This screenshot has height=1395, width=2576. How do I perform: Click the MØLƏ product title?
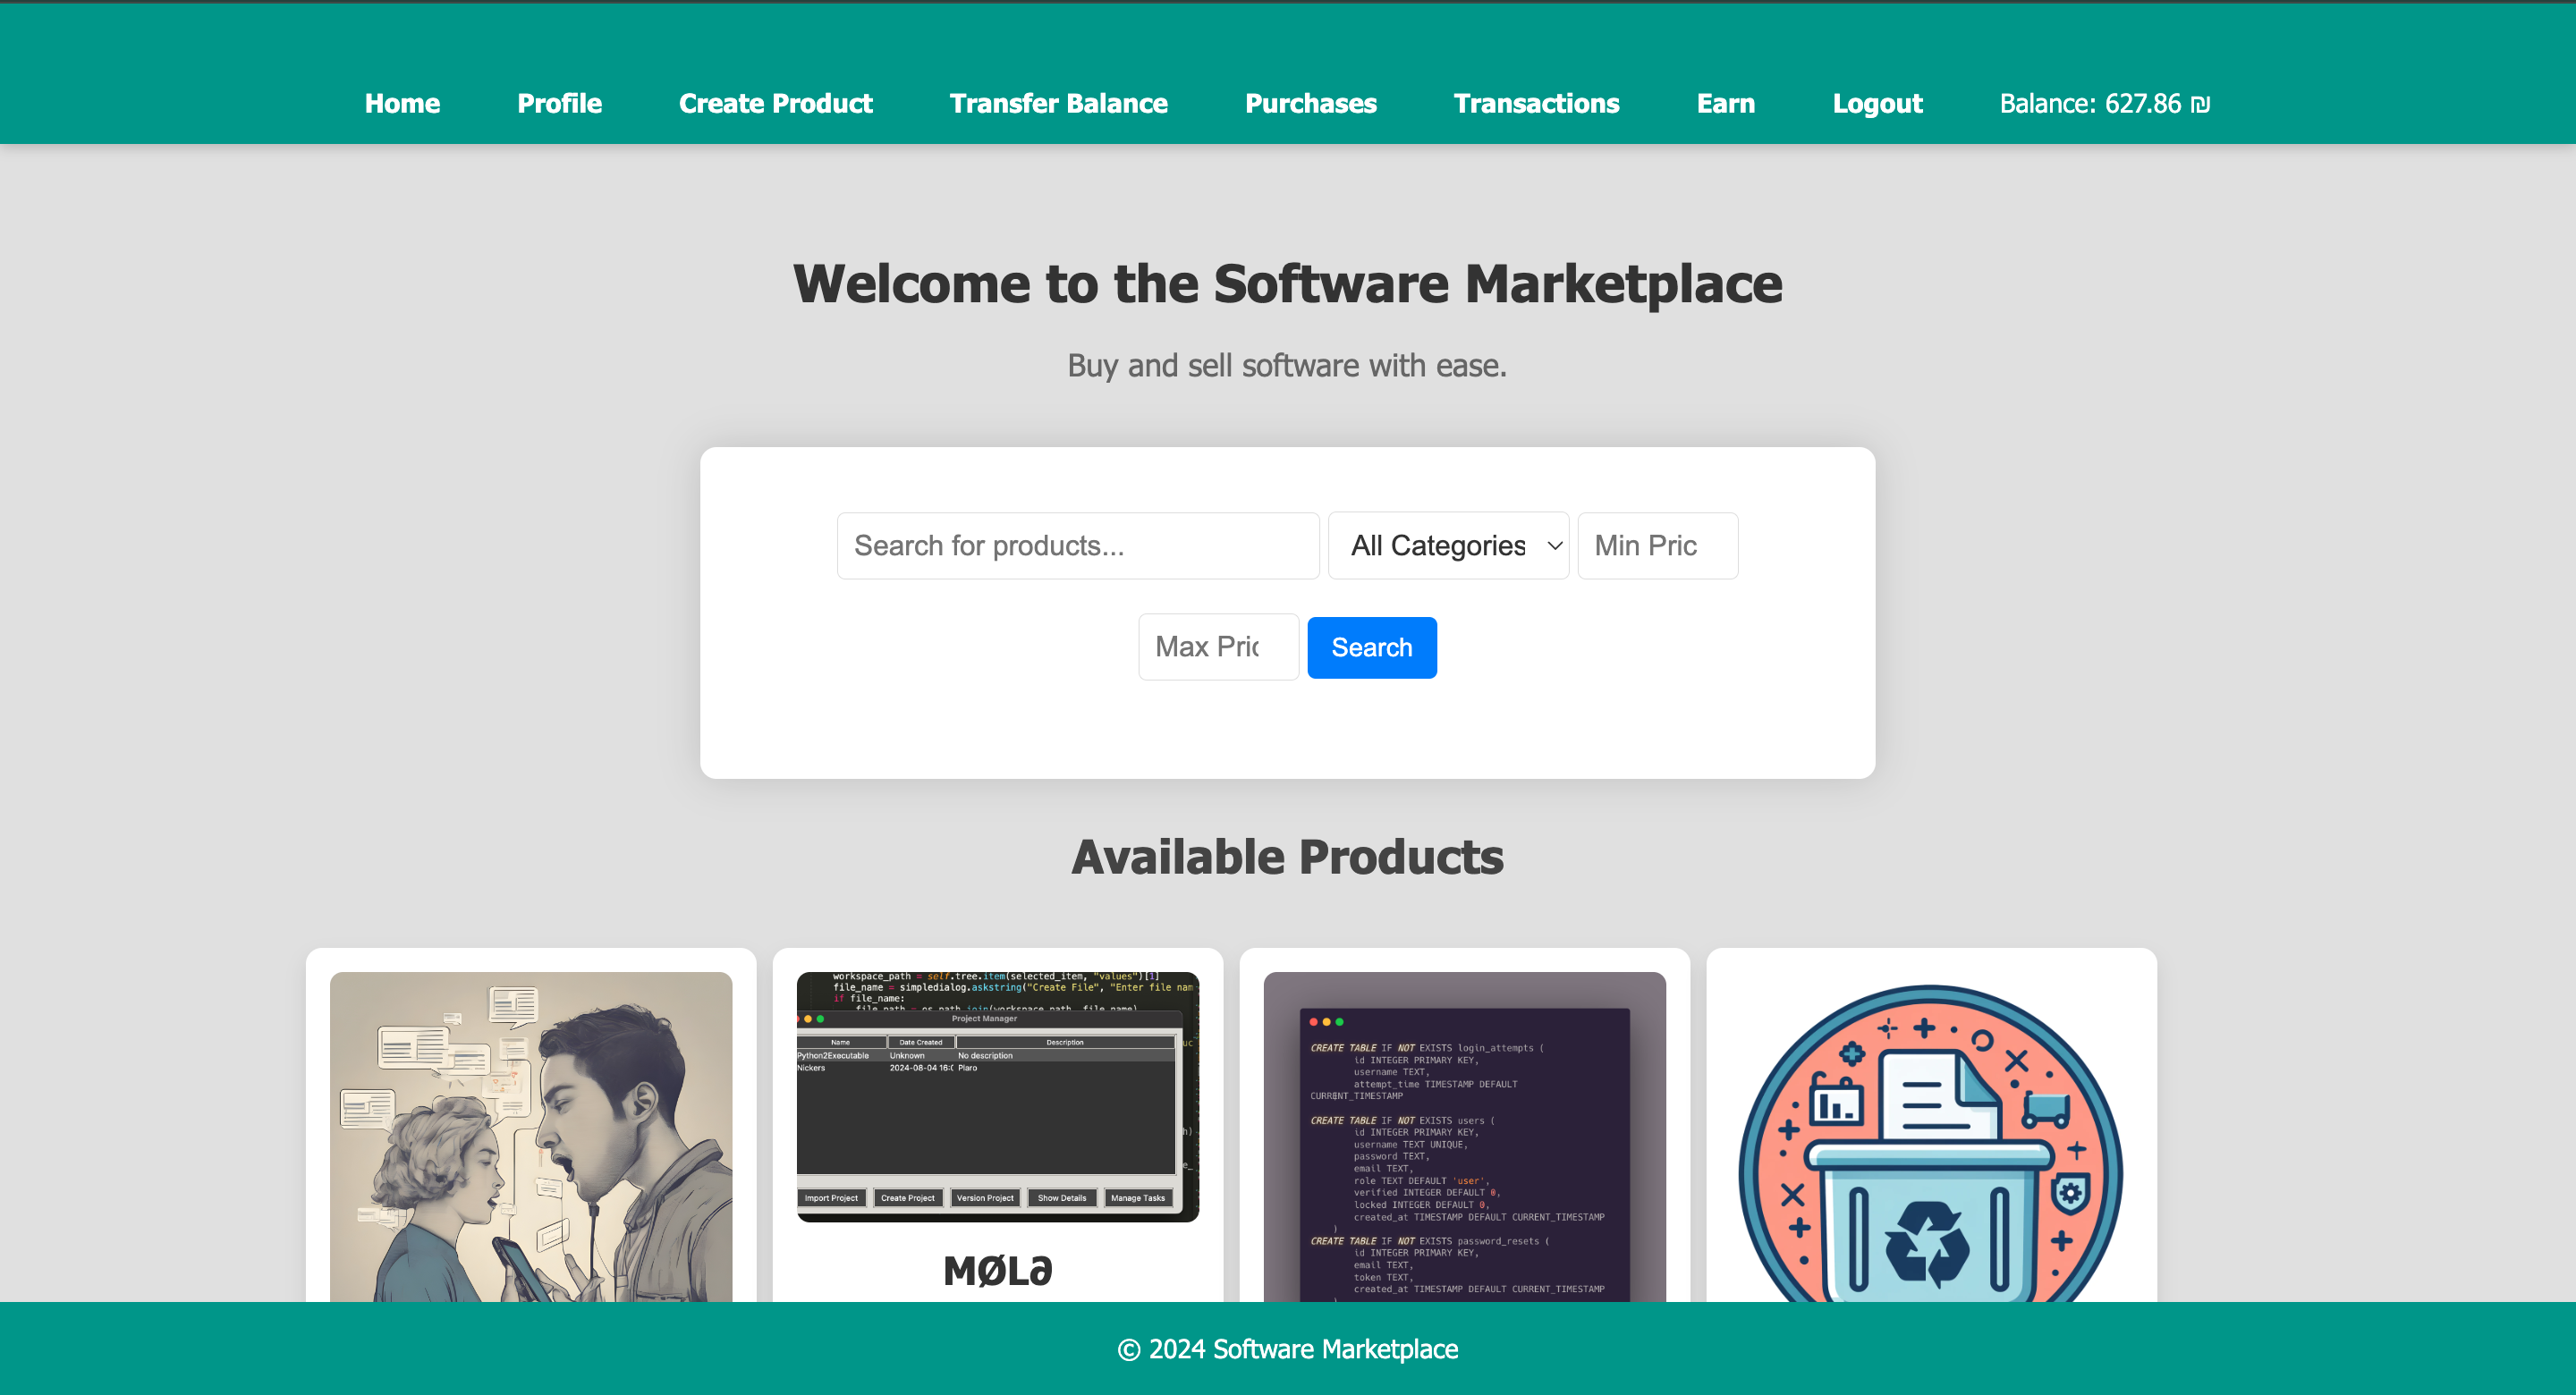tap(997, 1270)
